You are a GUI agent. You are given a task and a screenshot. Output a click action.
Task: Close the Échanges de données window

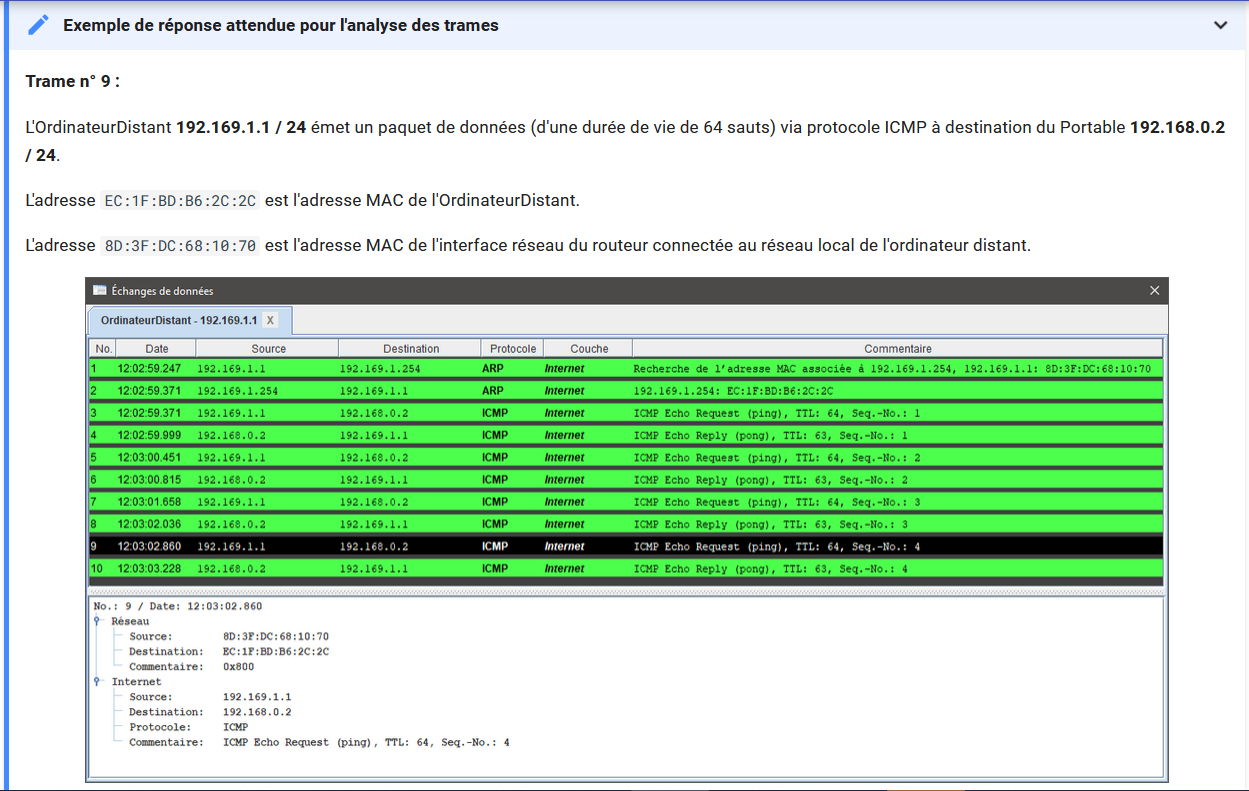tap(1154, 291)
